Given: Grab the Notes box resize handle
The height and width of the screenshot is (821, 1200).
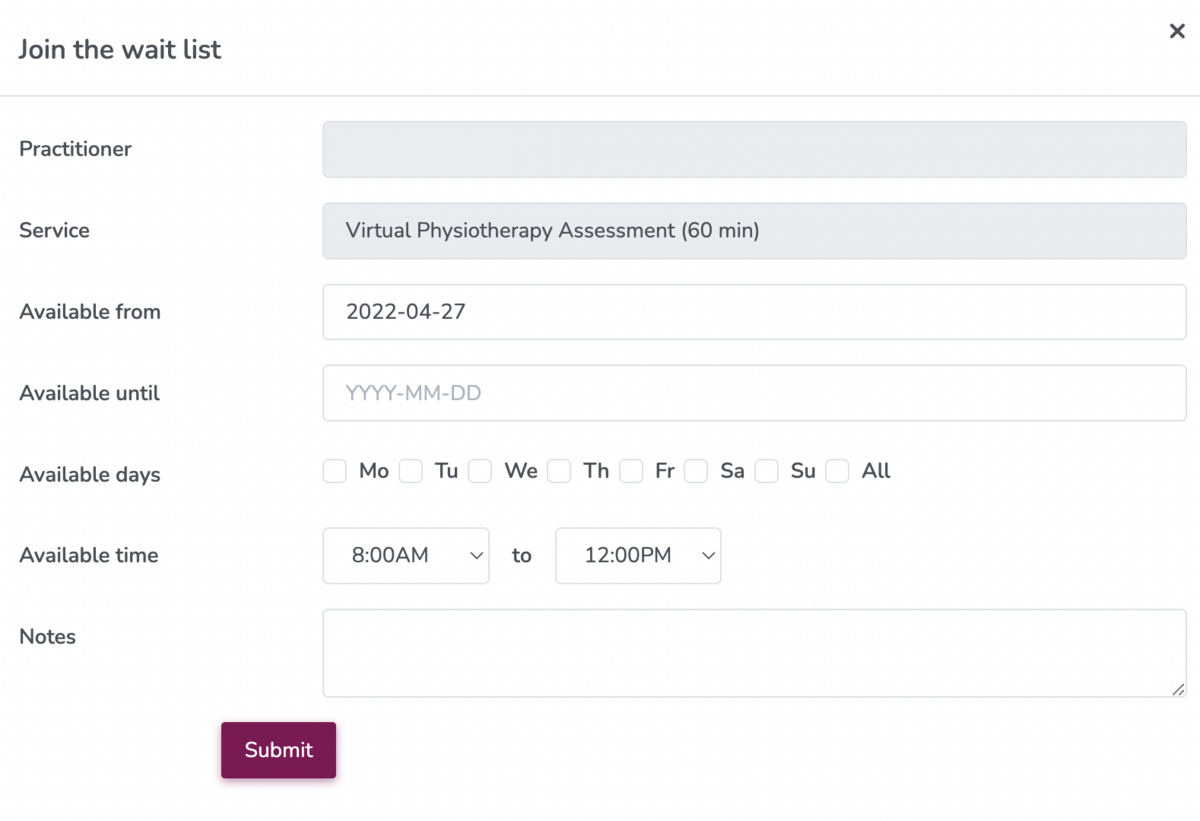Looking at the screenshot, I should [1179, 689].
